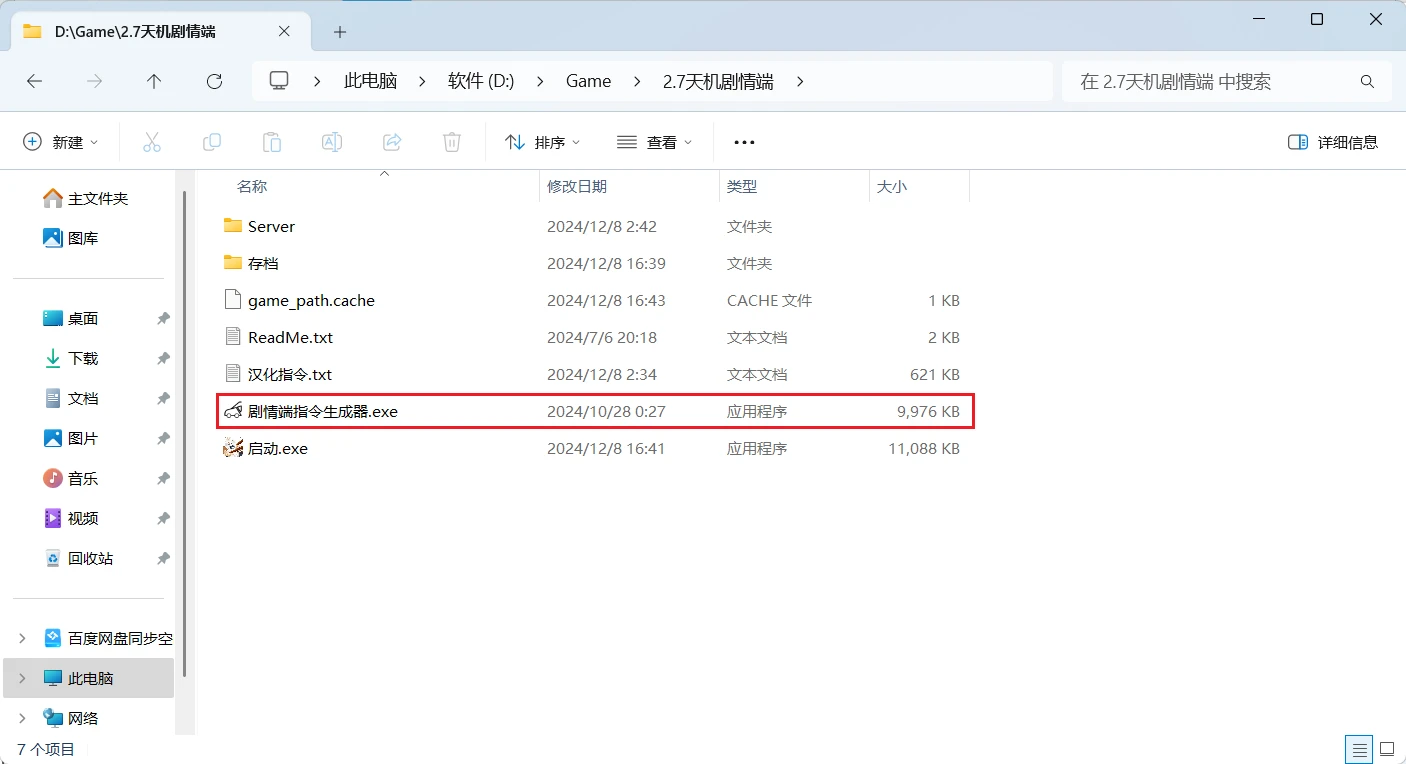Image resolution: width=1406 pixels, height=764 pixels.
Task: Go forward with the forward arrow
Action: click(x=95, y=82)
